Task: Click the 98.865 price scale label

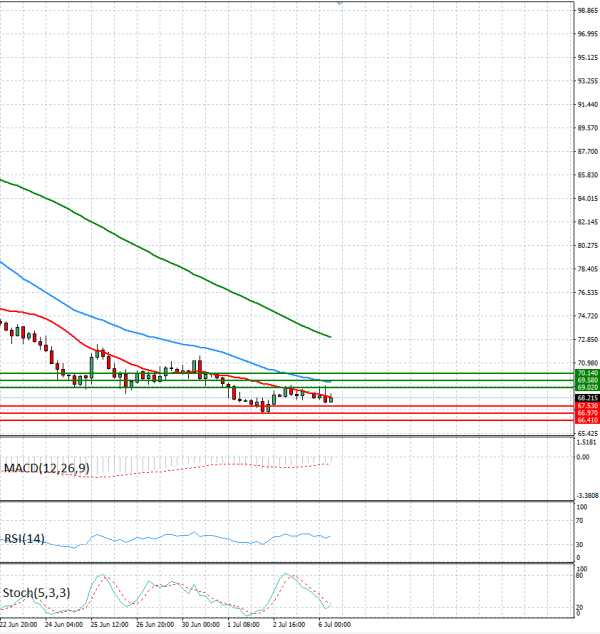Action: coord(588,11)
